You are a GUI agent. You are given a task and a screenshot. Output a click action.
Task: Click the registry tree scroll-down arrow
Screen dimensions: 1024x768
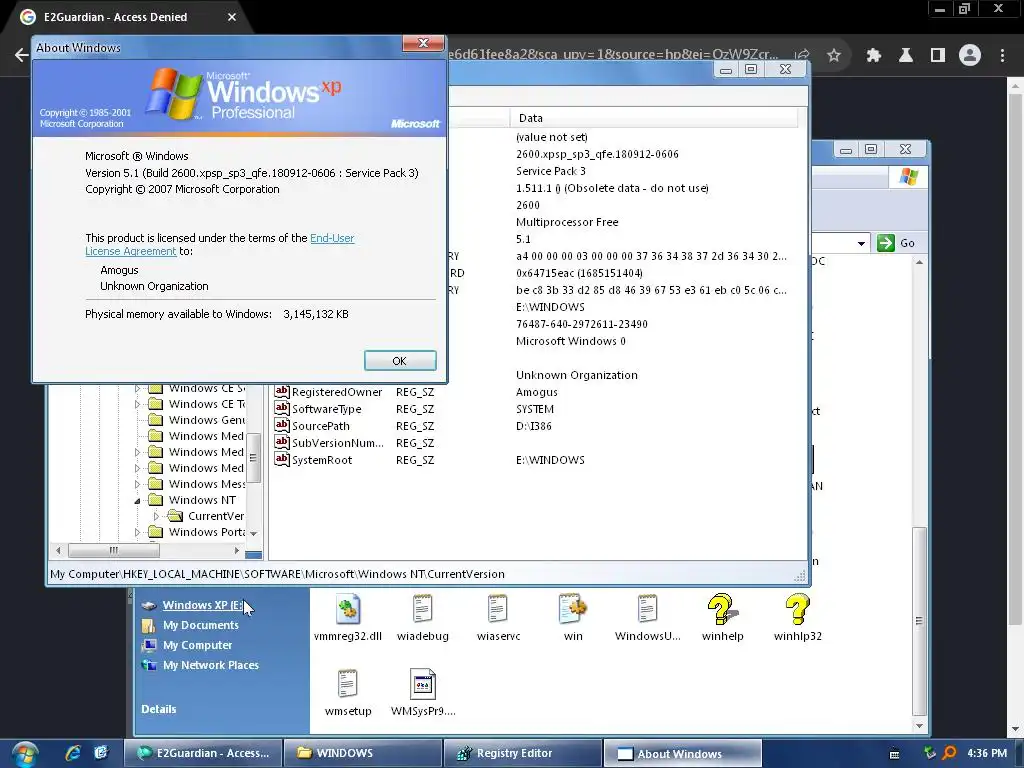(x=253, y=534)
